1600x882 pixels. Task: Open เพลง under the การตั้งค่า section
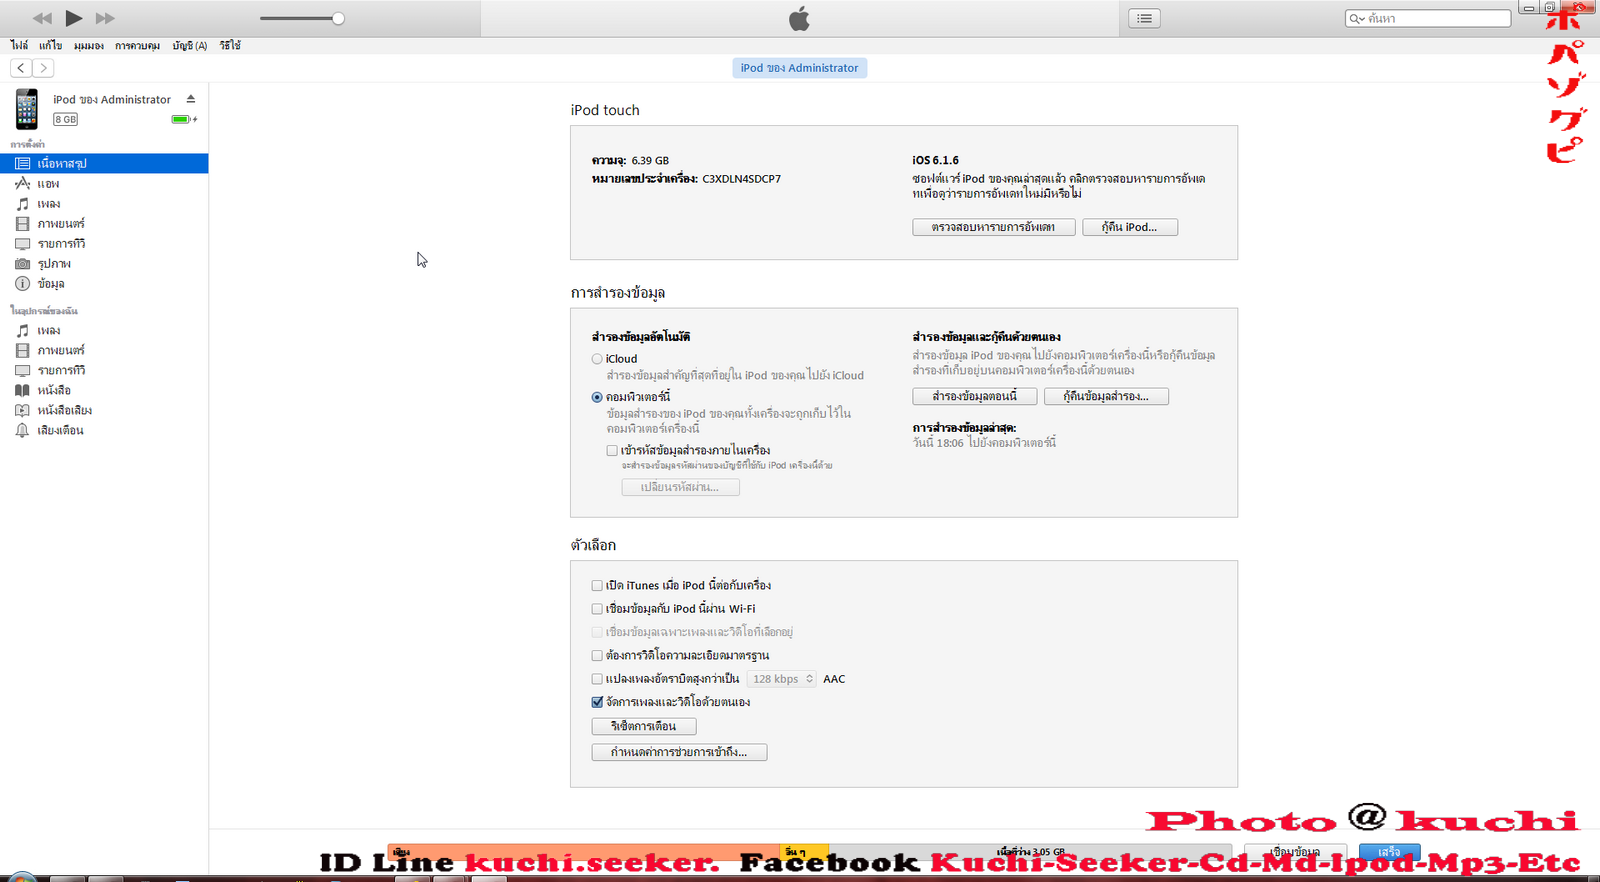pos(104,204)
